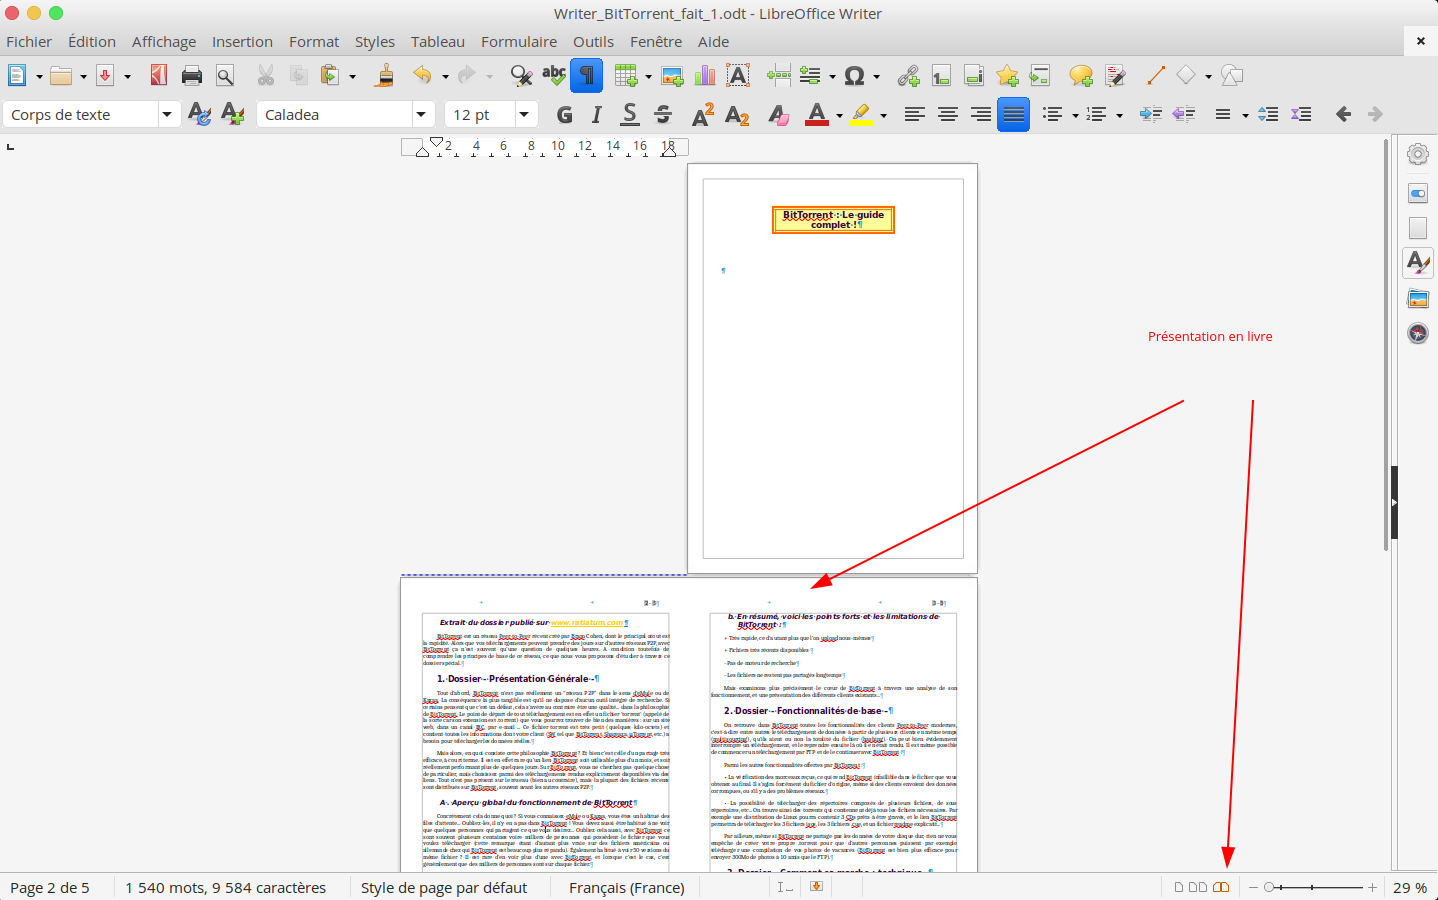Click Style de page par défaut in status bar

coord(443,887)
